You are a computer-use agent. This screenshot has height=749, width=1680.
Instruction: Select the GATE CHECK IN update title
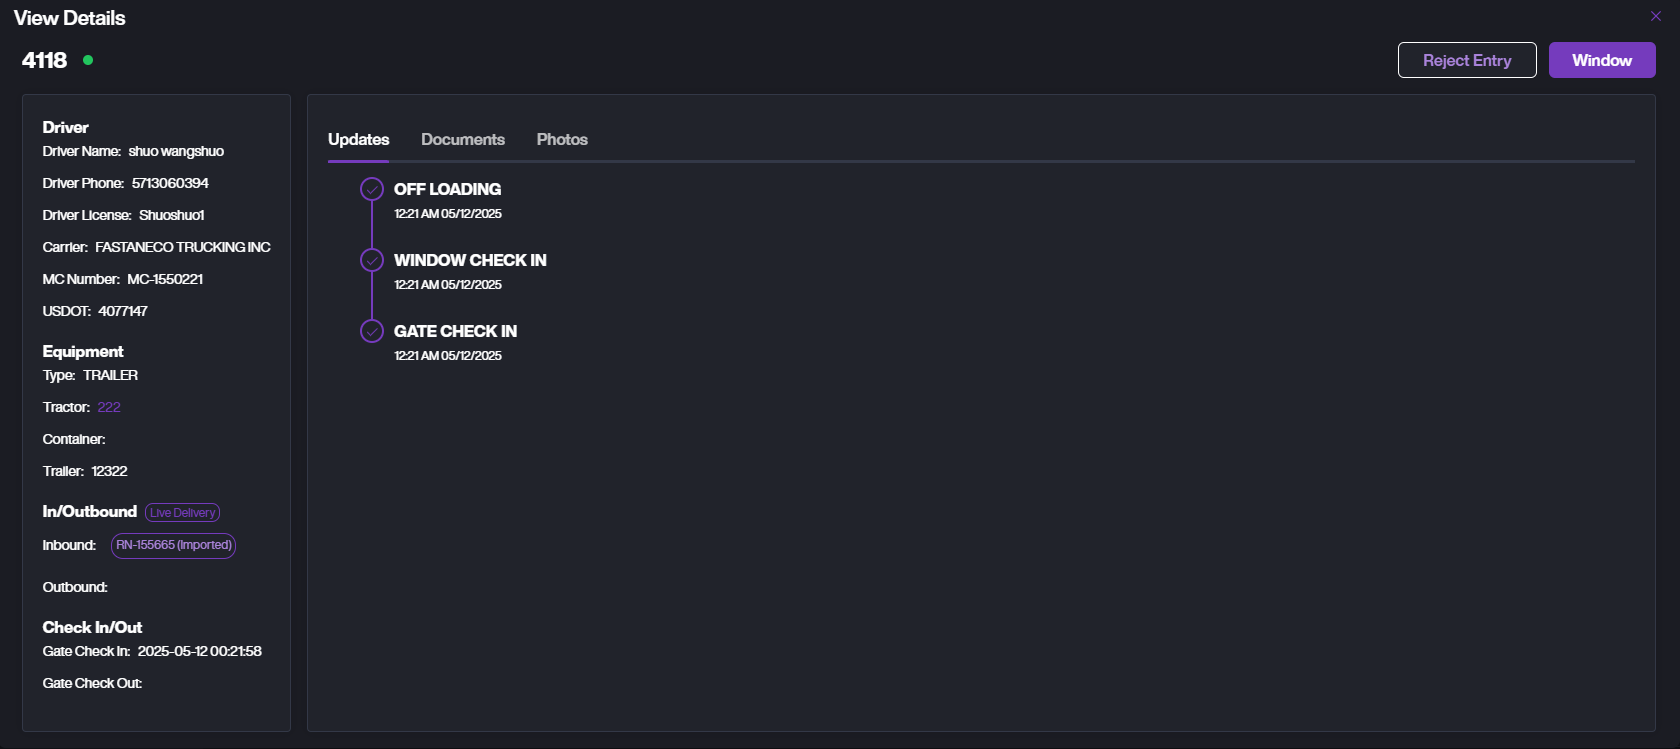pos(455,331)
